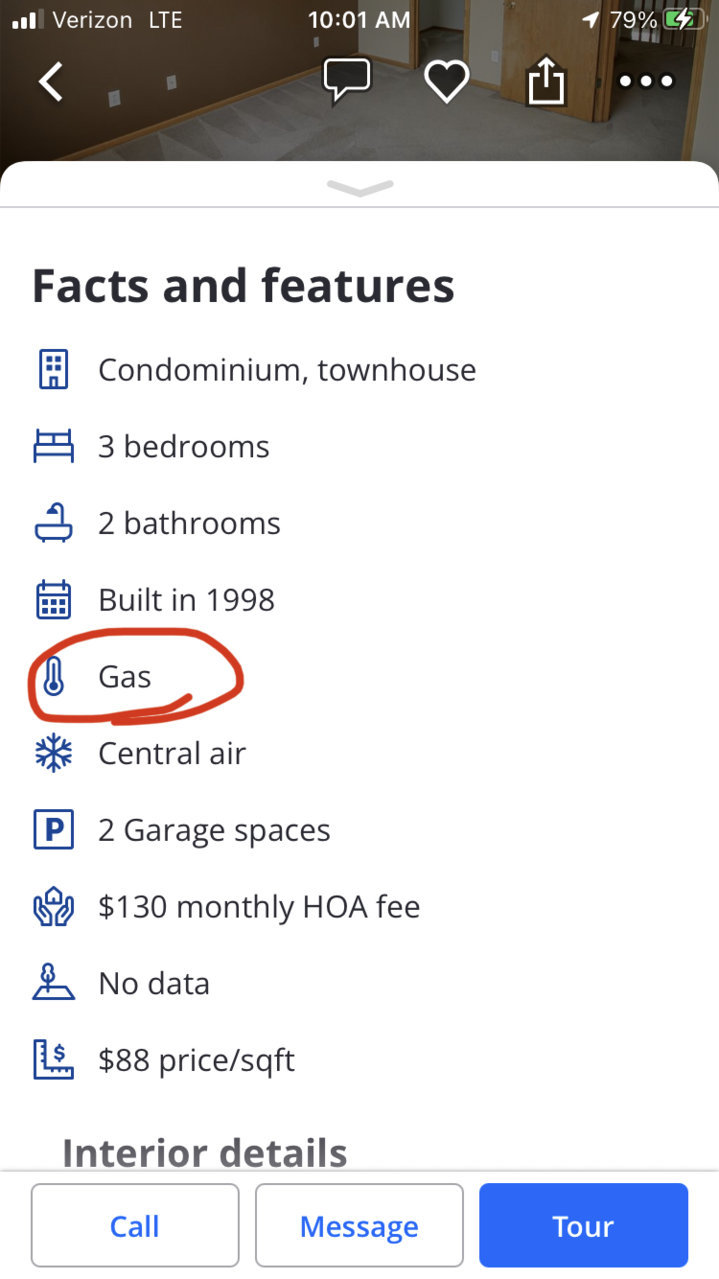Collapse the sheet using the chevron handle
This screenshot has width=719, height=1279.
click(359, 188)
